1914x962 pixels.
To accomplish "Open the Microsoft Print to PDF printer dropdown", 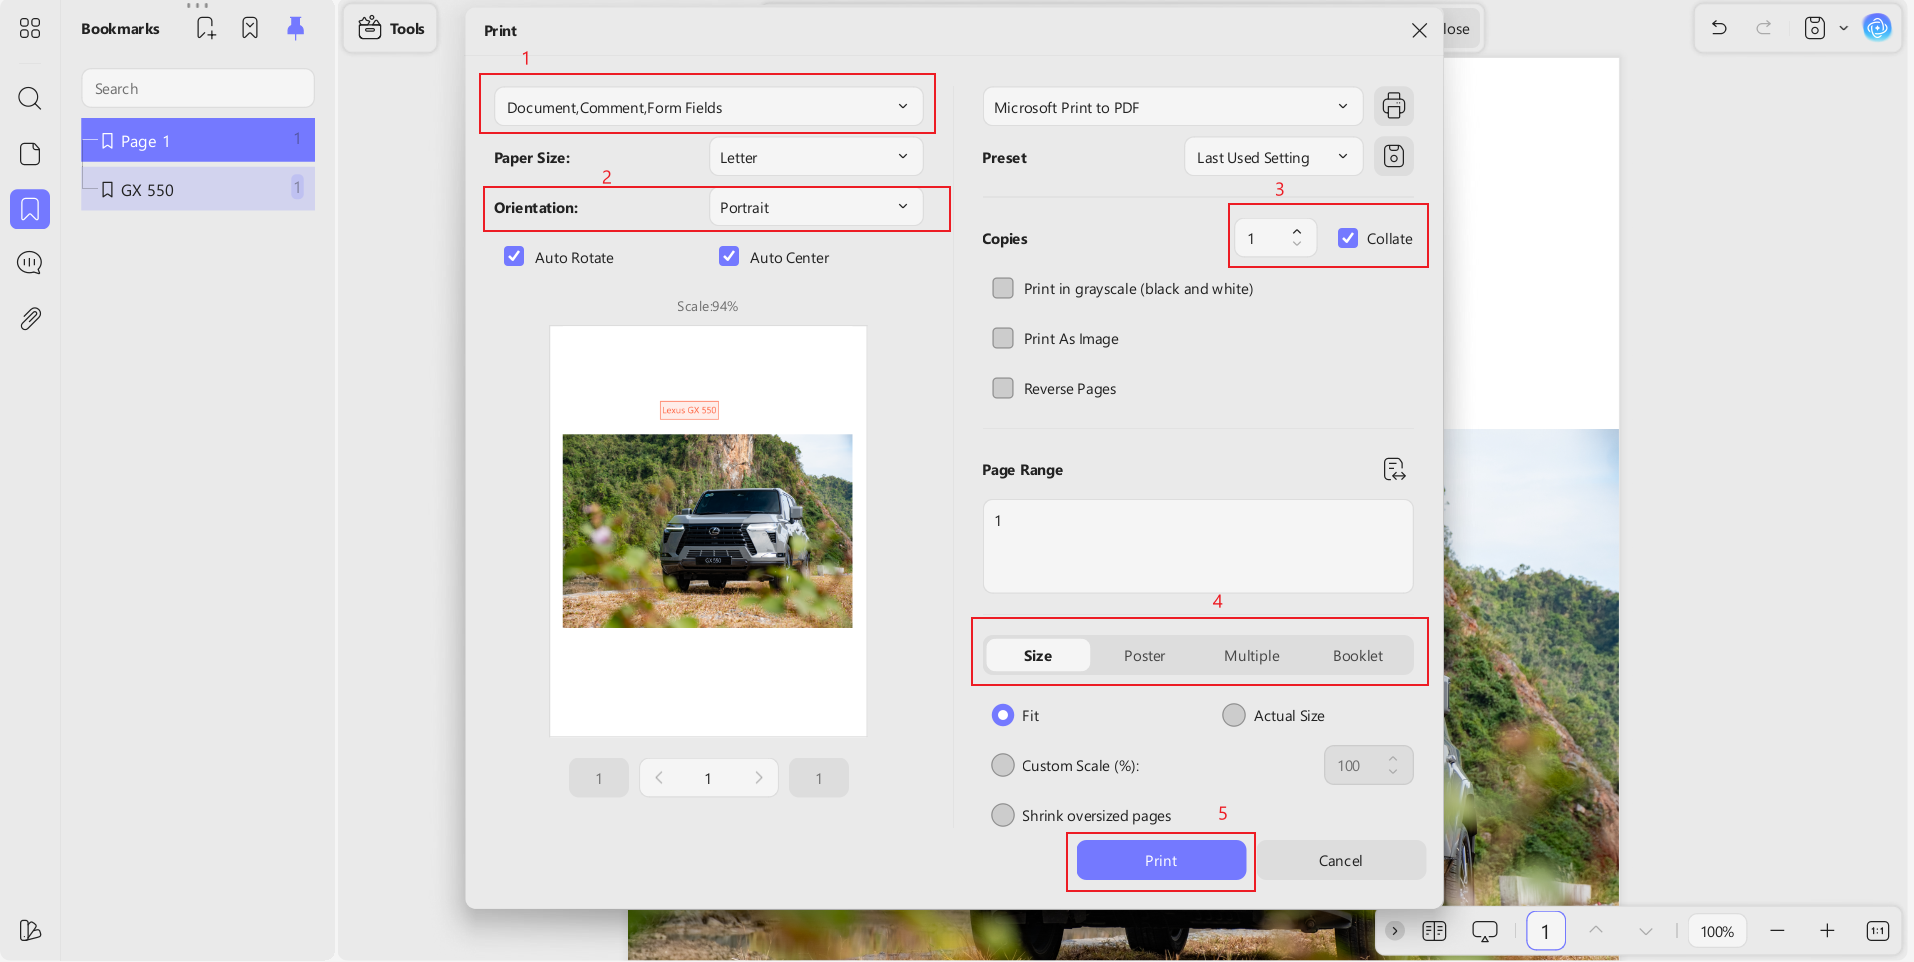I will pos(1170,106).
